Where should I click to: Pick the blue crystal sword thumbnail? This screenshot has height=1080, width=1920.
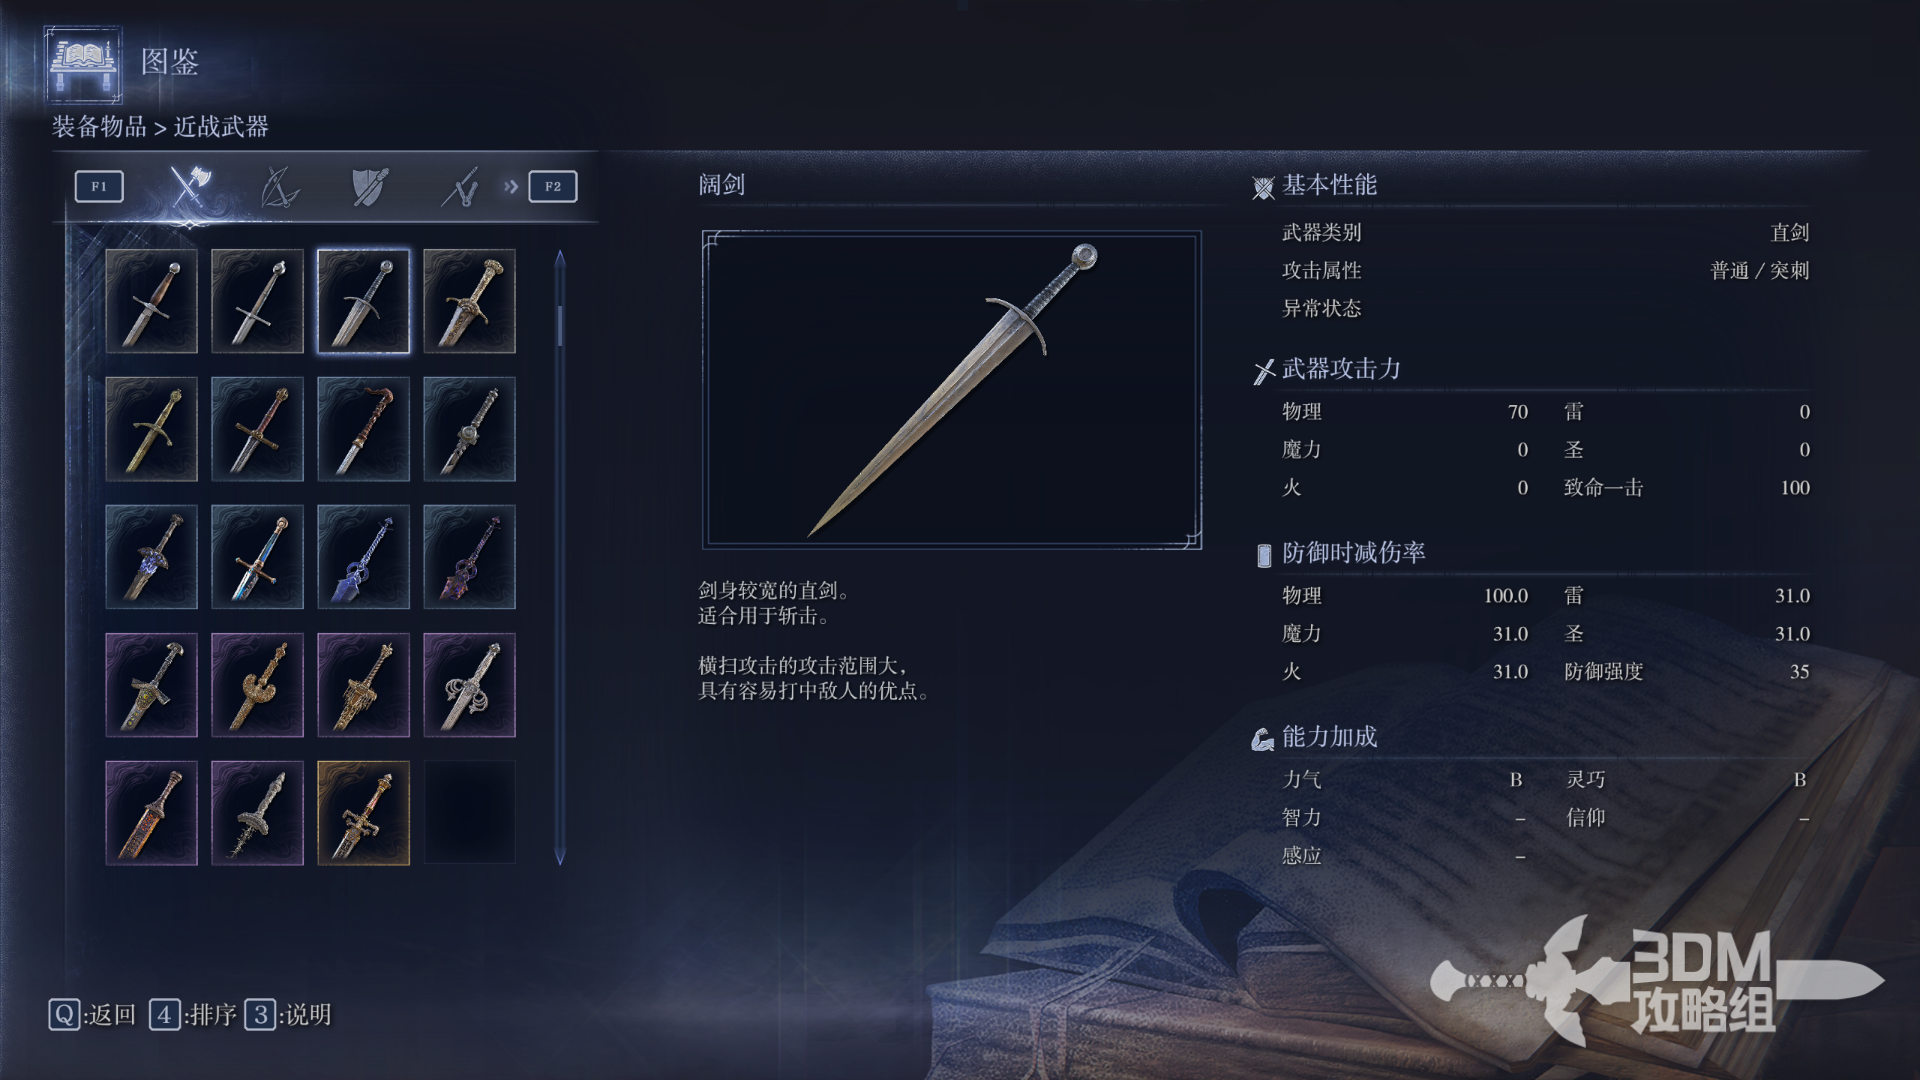[363, 557]
